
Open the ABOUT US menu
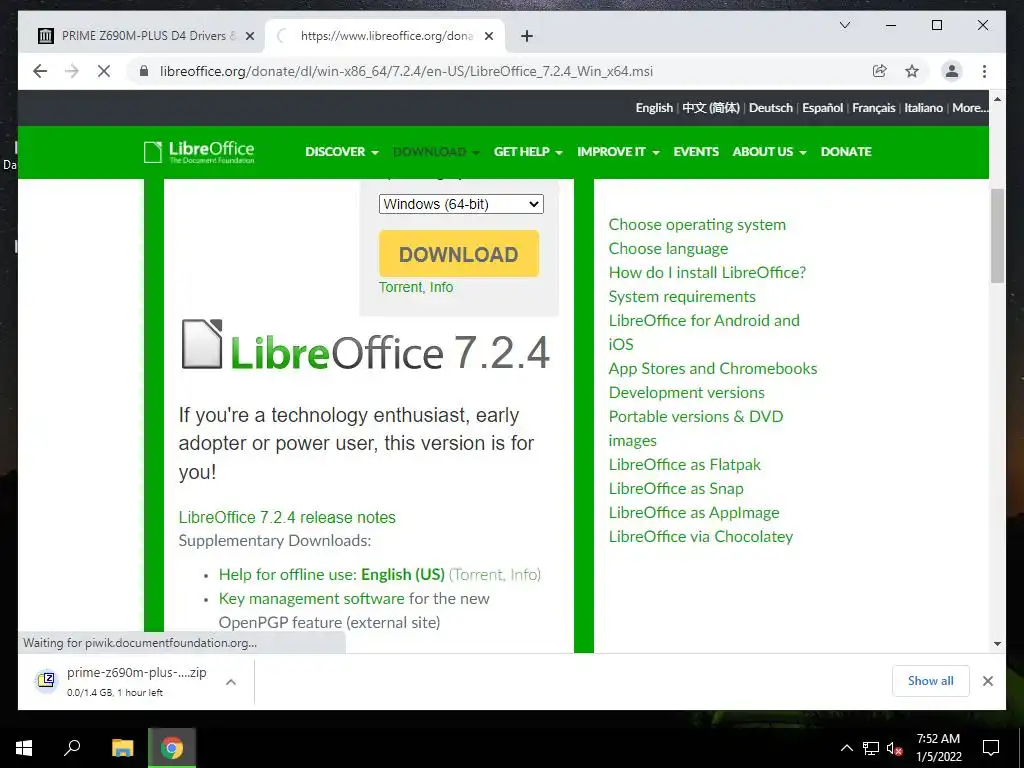[769, 152]
